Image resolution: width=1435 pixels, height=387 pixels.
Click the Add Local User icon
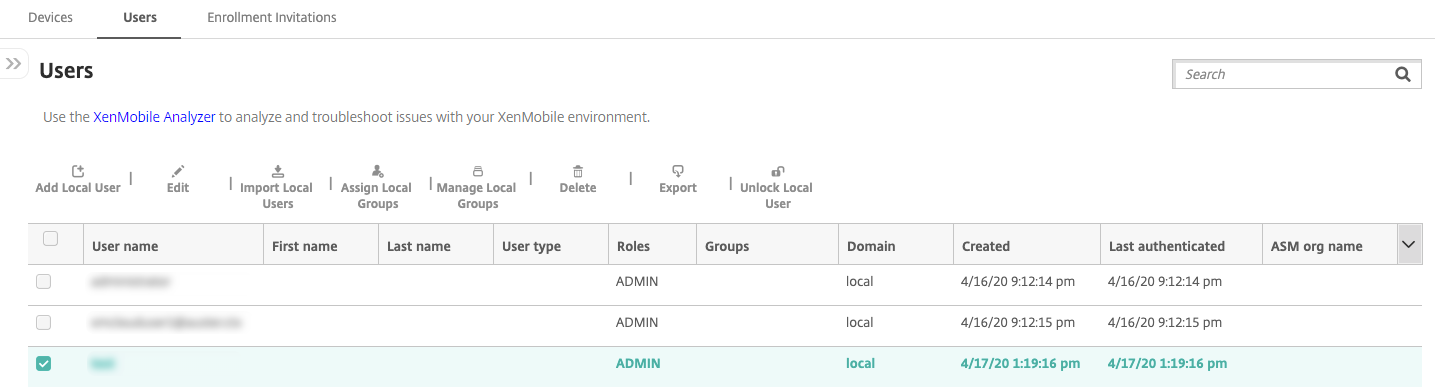pos(78,171)
